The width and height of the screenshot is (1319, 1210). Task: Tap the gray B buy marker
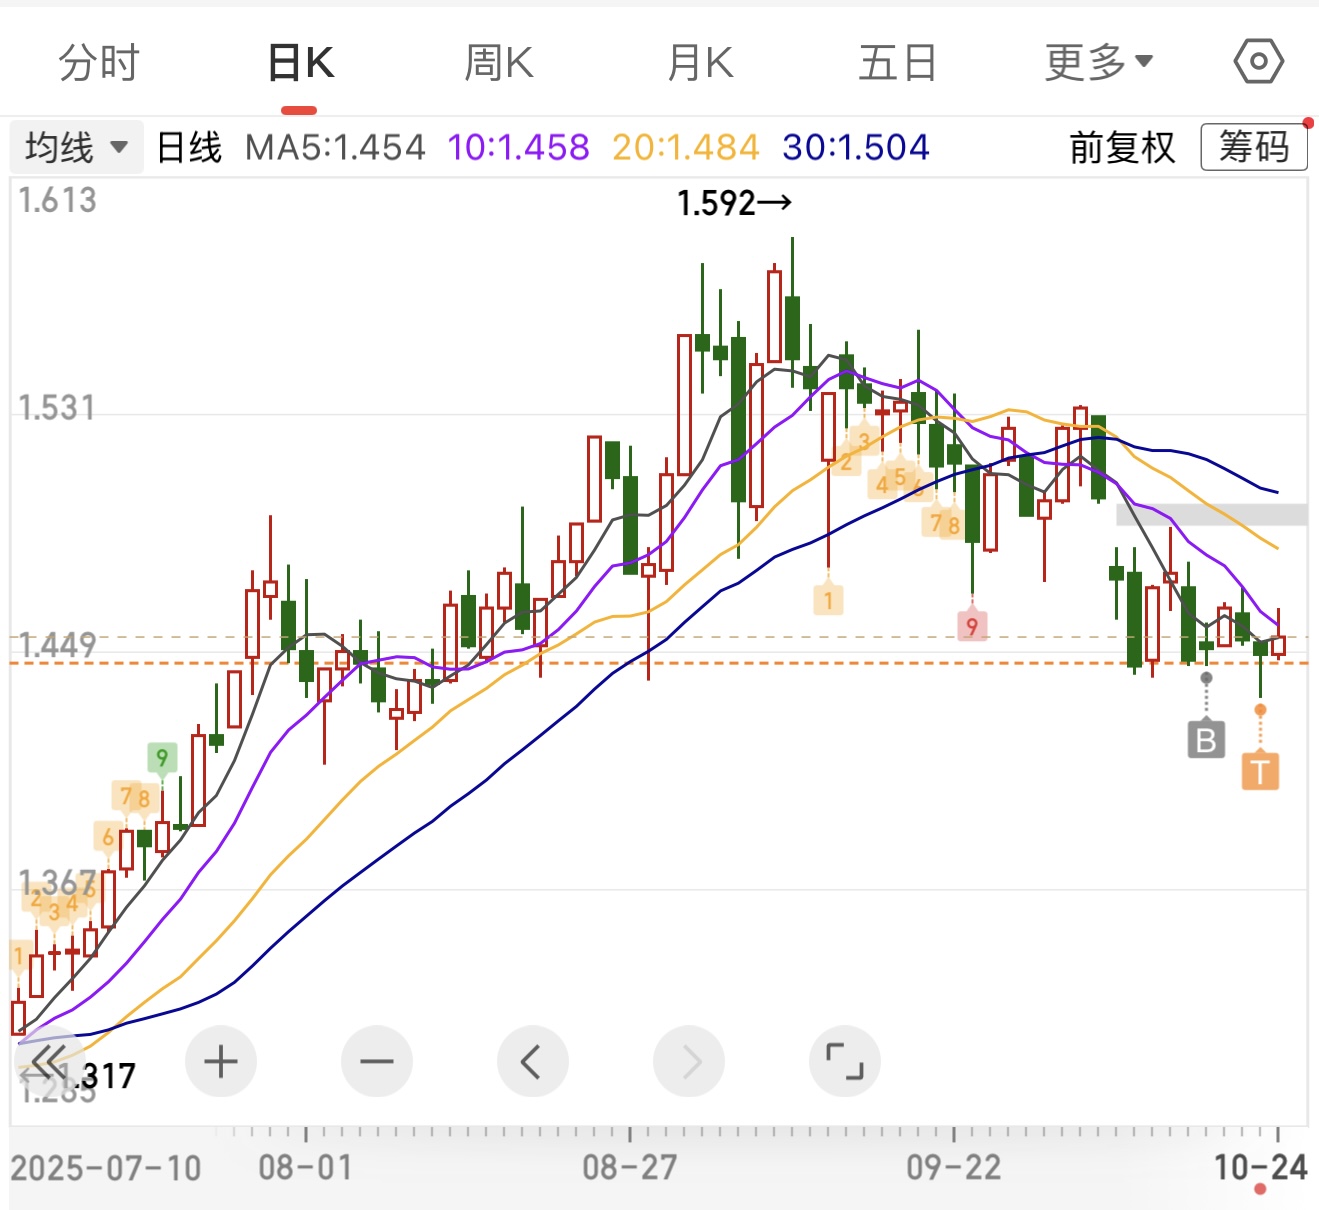pos(1206,740)
